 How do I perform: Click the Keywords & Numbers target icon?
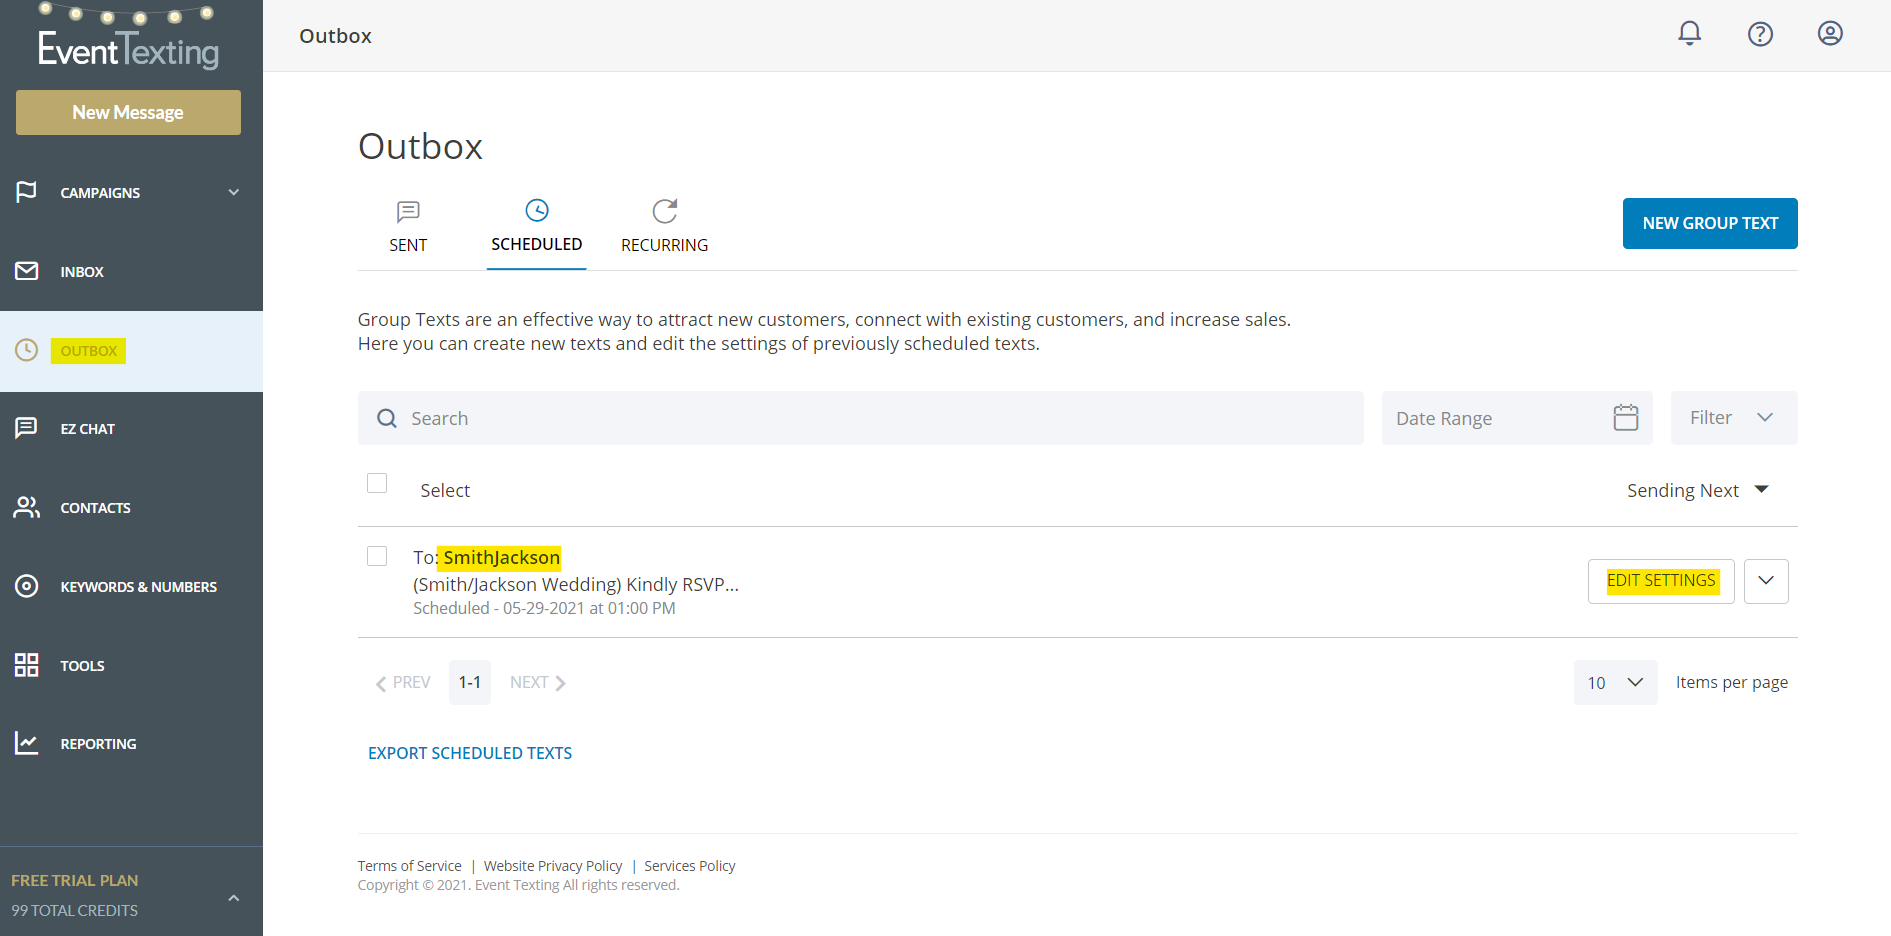pyautogui.click(x=26, y=586)
